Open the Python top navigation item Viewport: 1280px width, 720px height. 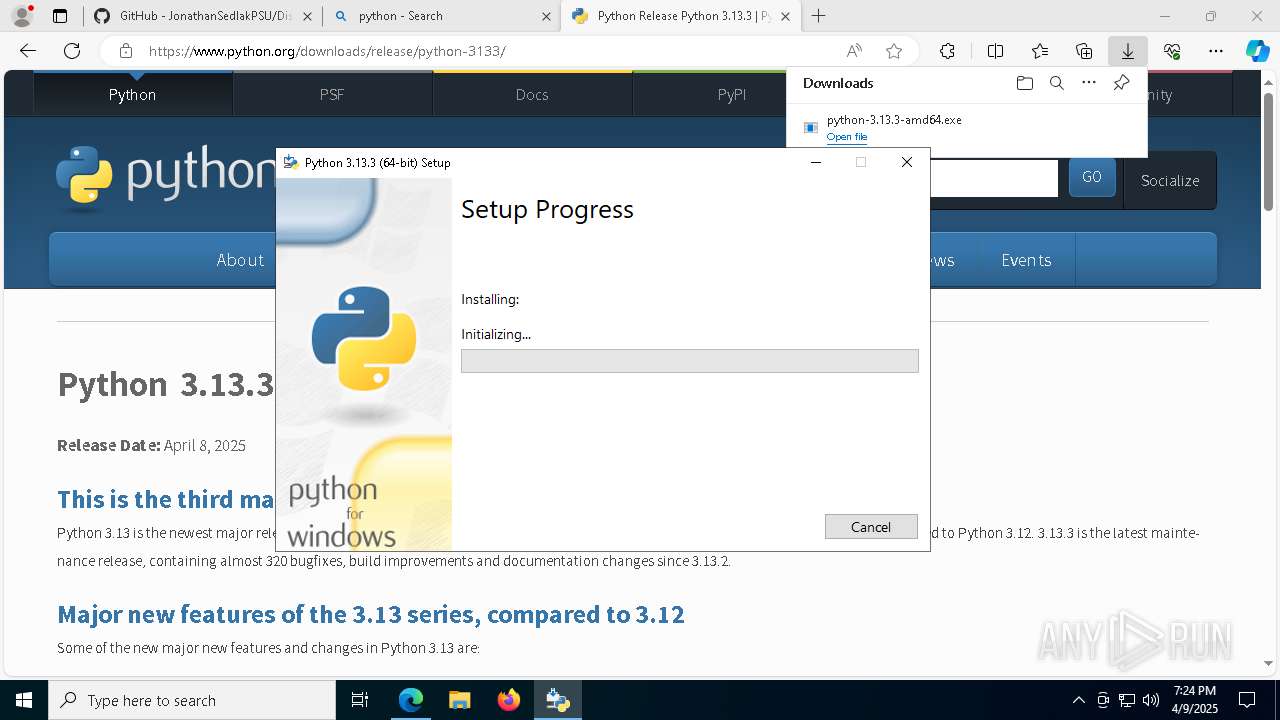(x=132, y=94)
